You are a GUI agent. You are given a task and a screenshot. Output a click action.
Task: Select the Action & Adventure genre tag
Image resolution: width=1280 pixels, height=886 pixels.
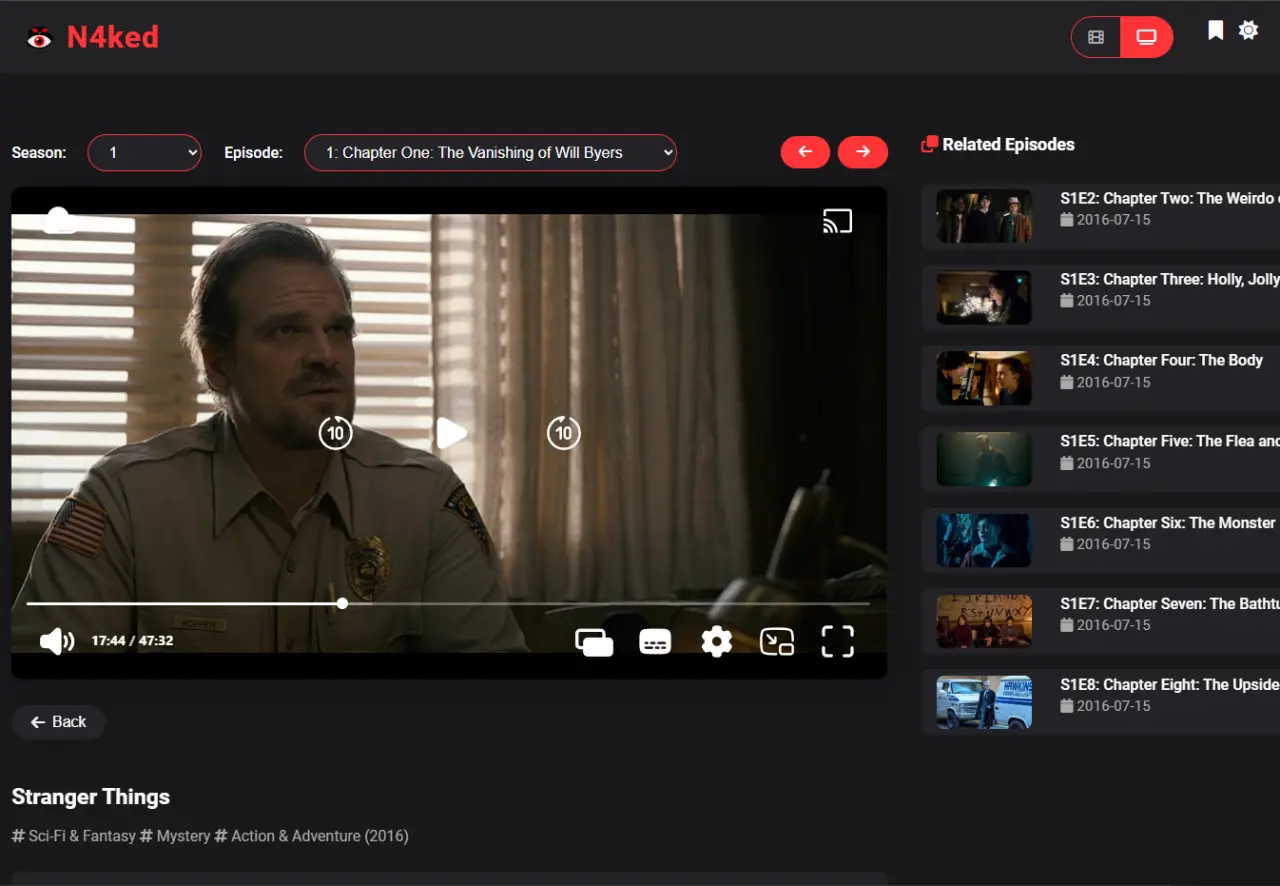tap(290, 836)
